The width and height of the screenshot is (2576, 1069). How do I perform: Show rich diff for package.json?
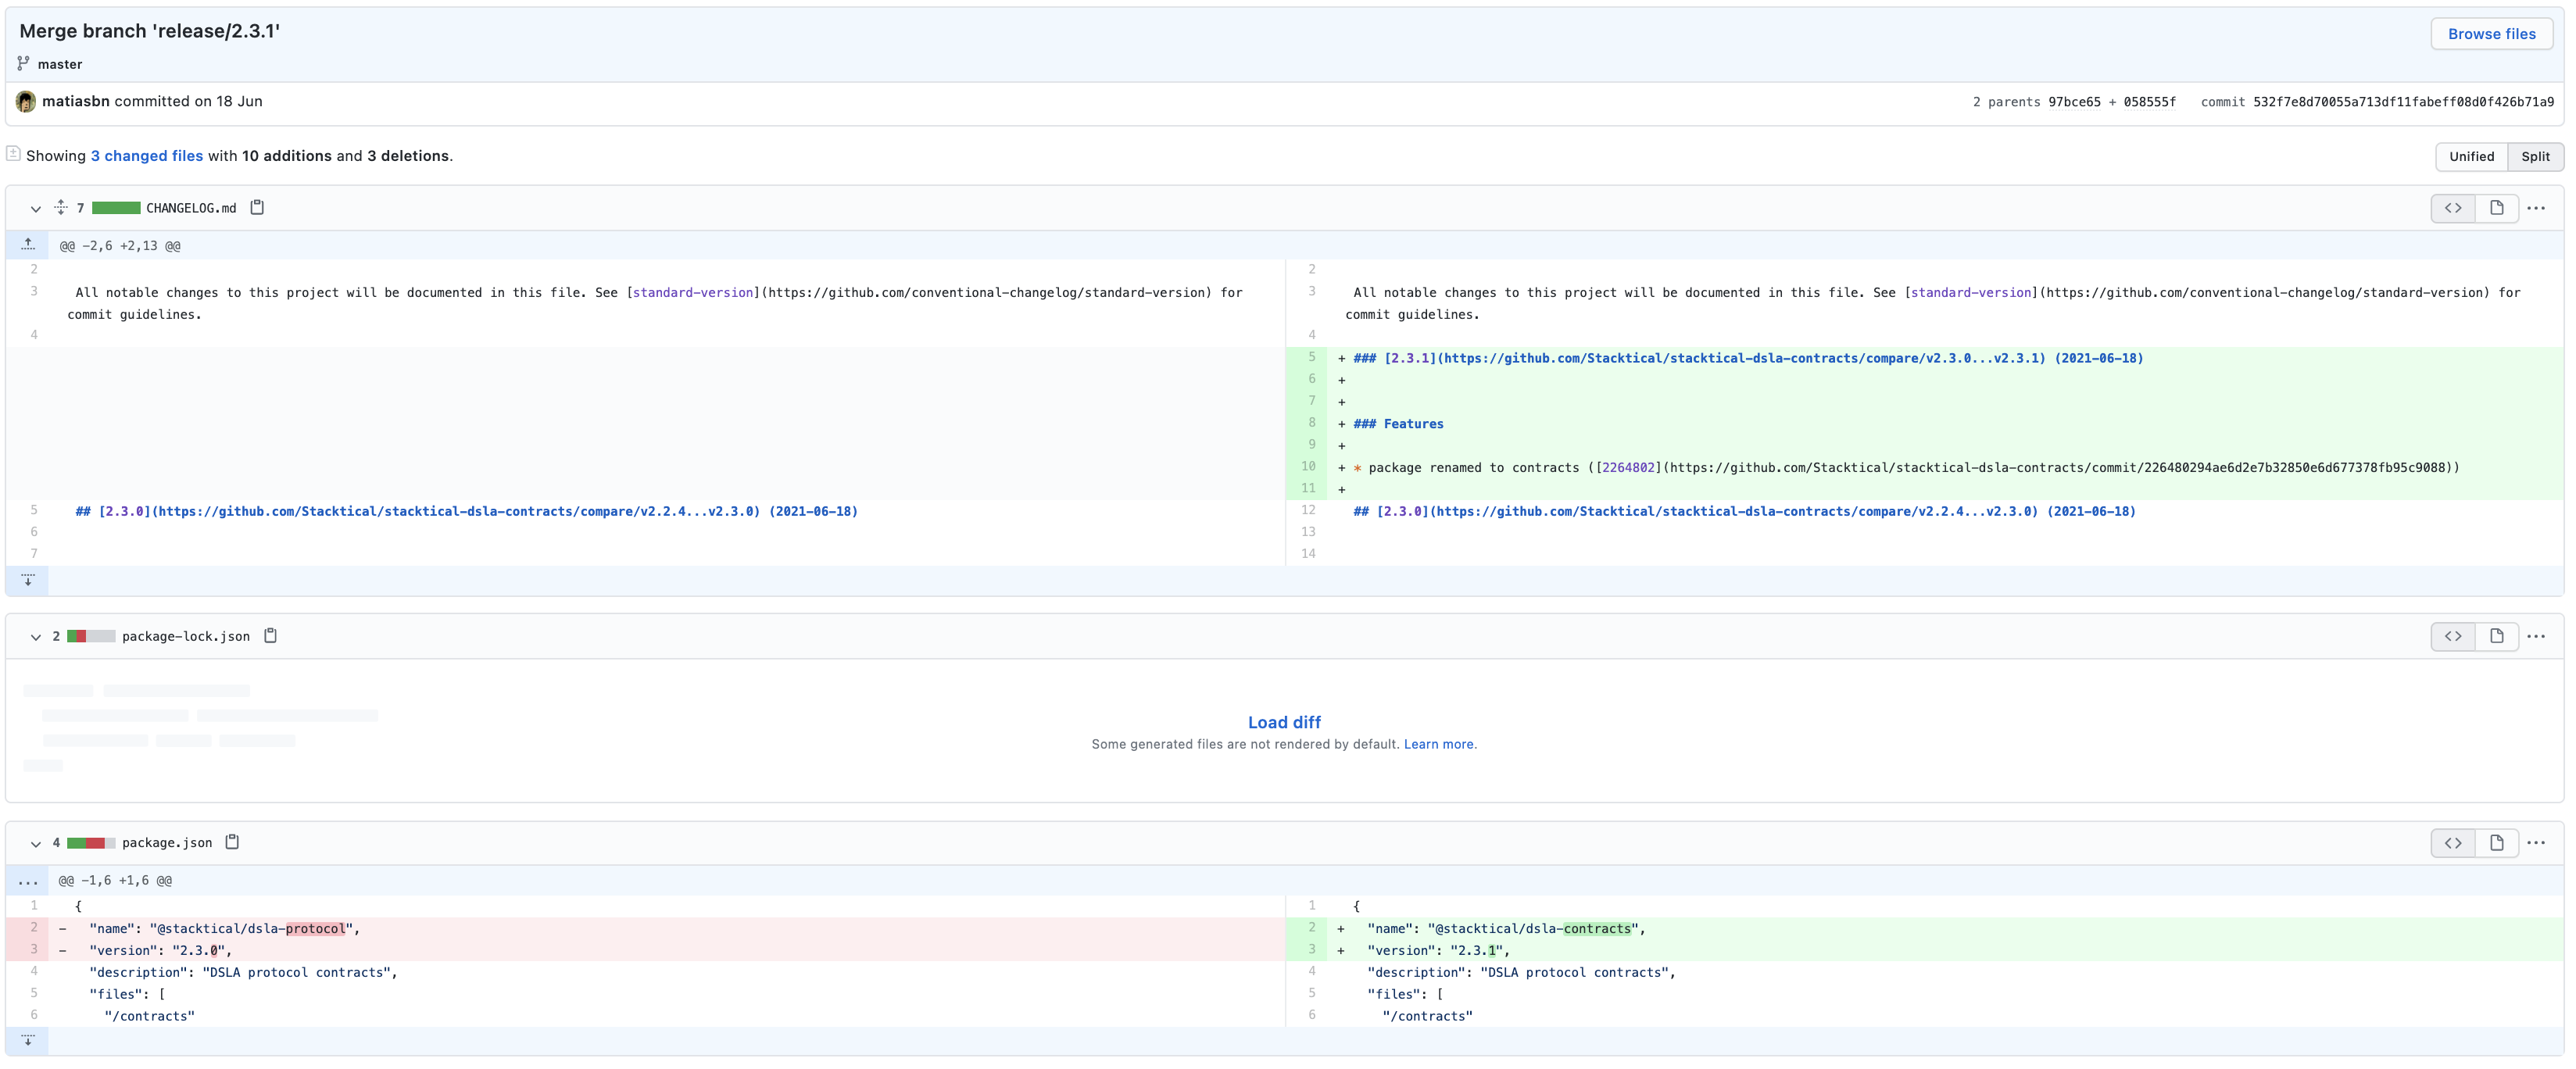coord(2496,843)
